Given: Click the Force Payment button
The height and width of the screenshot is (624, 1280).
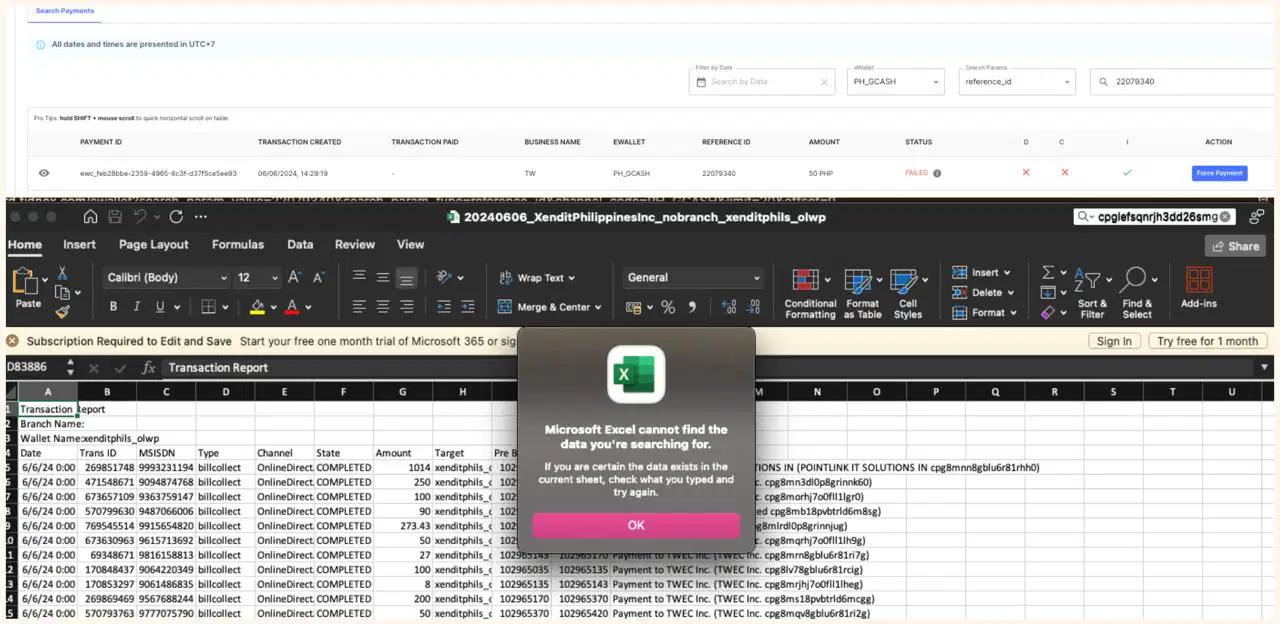Looking at the screenshot, I should [x=1219, y=173].
